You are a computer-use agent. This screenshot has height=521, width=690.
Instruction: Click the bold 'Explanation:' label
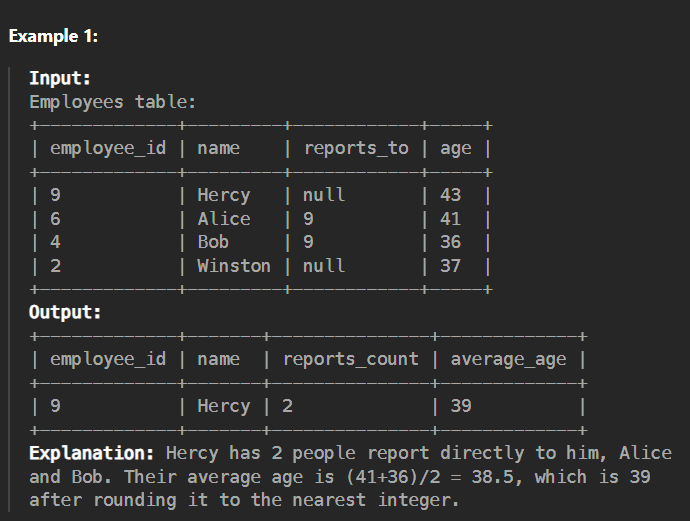tap(92, 453)
